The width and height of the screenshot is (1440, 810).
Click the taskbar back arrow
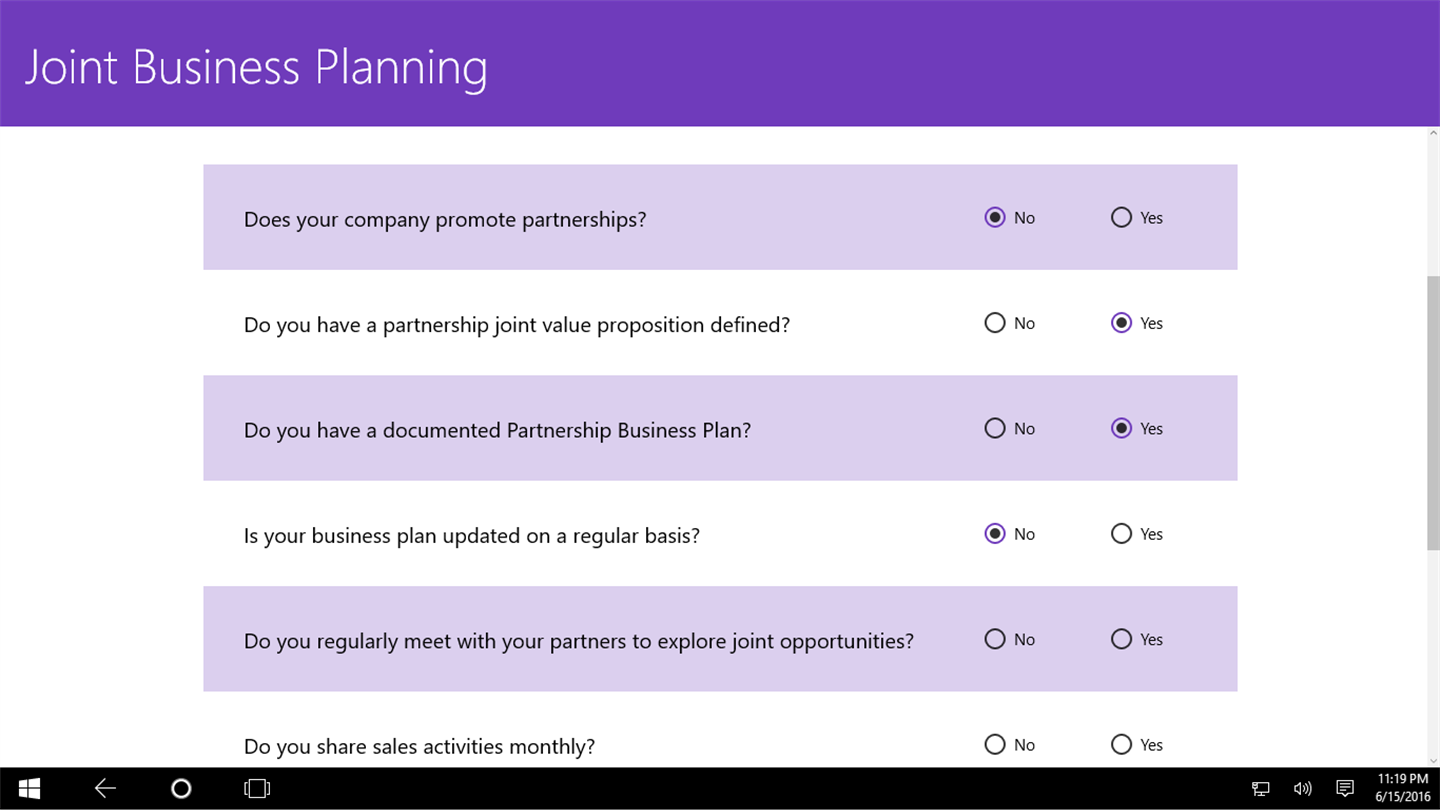[x=105, y=789]
